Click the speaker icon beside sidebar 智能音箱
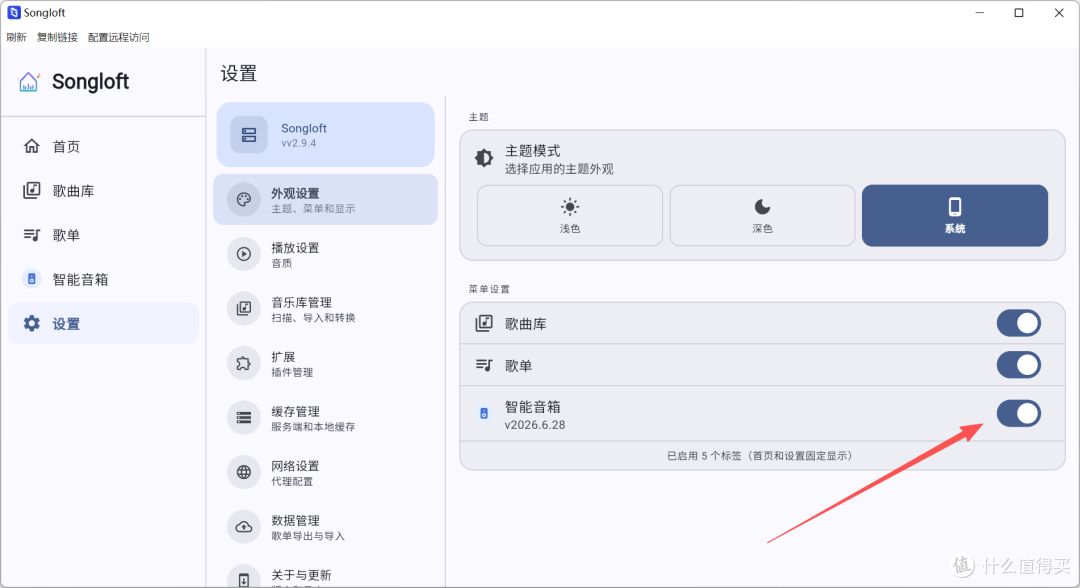This screenshot has width=1080, height=588. [32, 279]
